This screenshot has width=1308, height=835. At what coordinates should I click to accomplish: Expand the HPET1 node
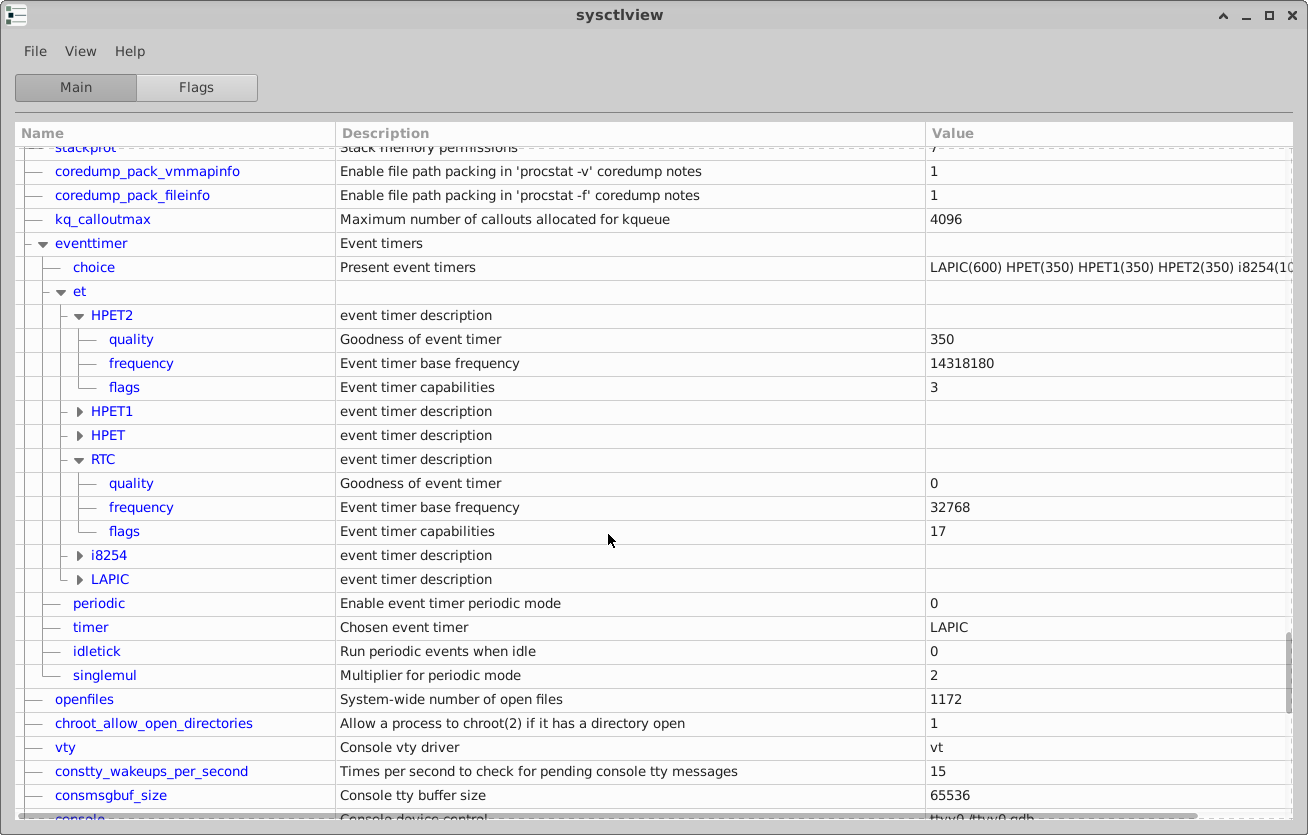pyautogui.click(x=79, y=412)
